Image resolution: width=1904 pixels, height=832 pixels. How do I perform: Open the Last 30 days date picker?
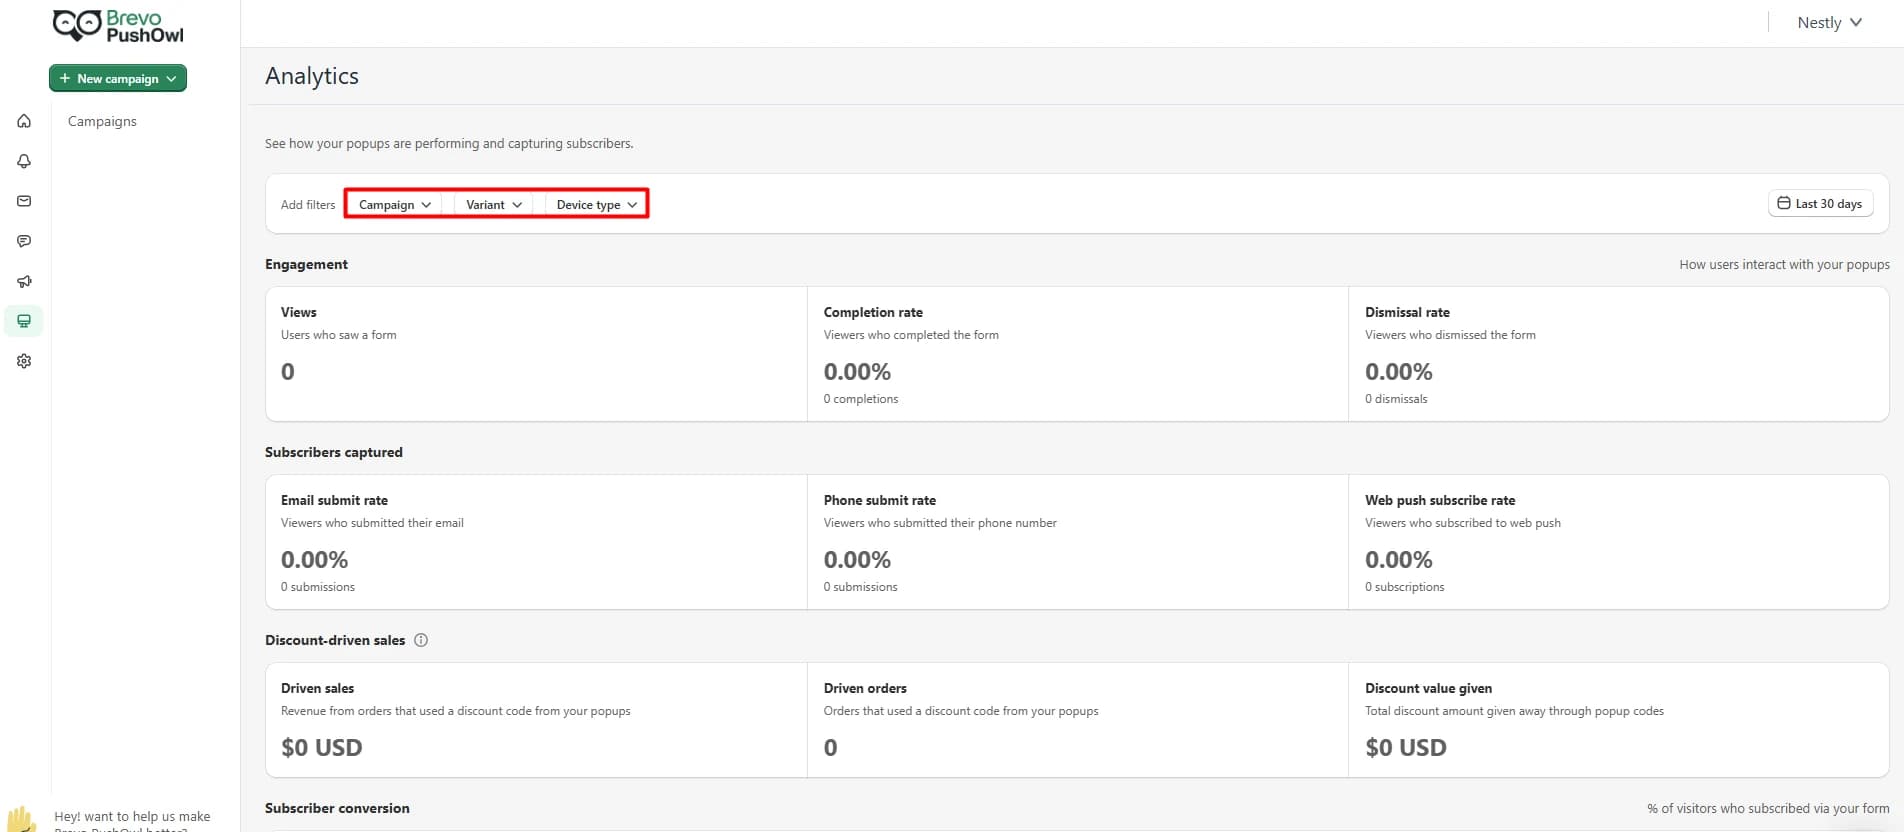(x=1820, y=203)
